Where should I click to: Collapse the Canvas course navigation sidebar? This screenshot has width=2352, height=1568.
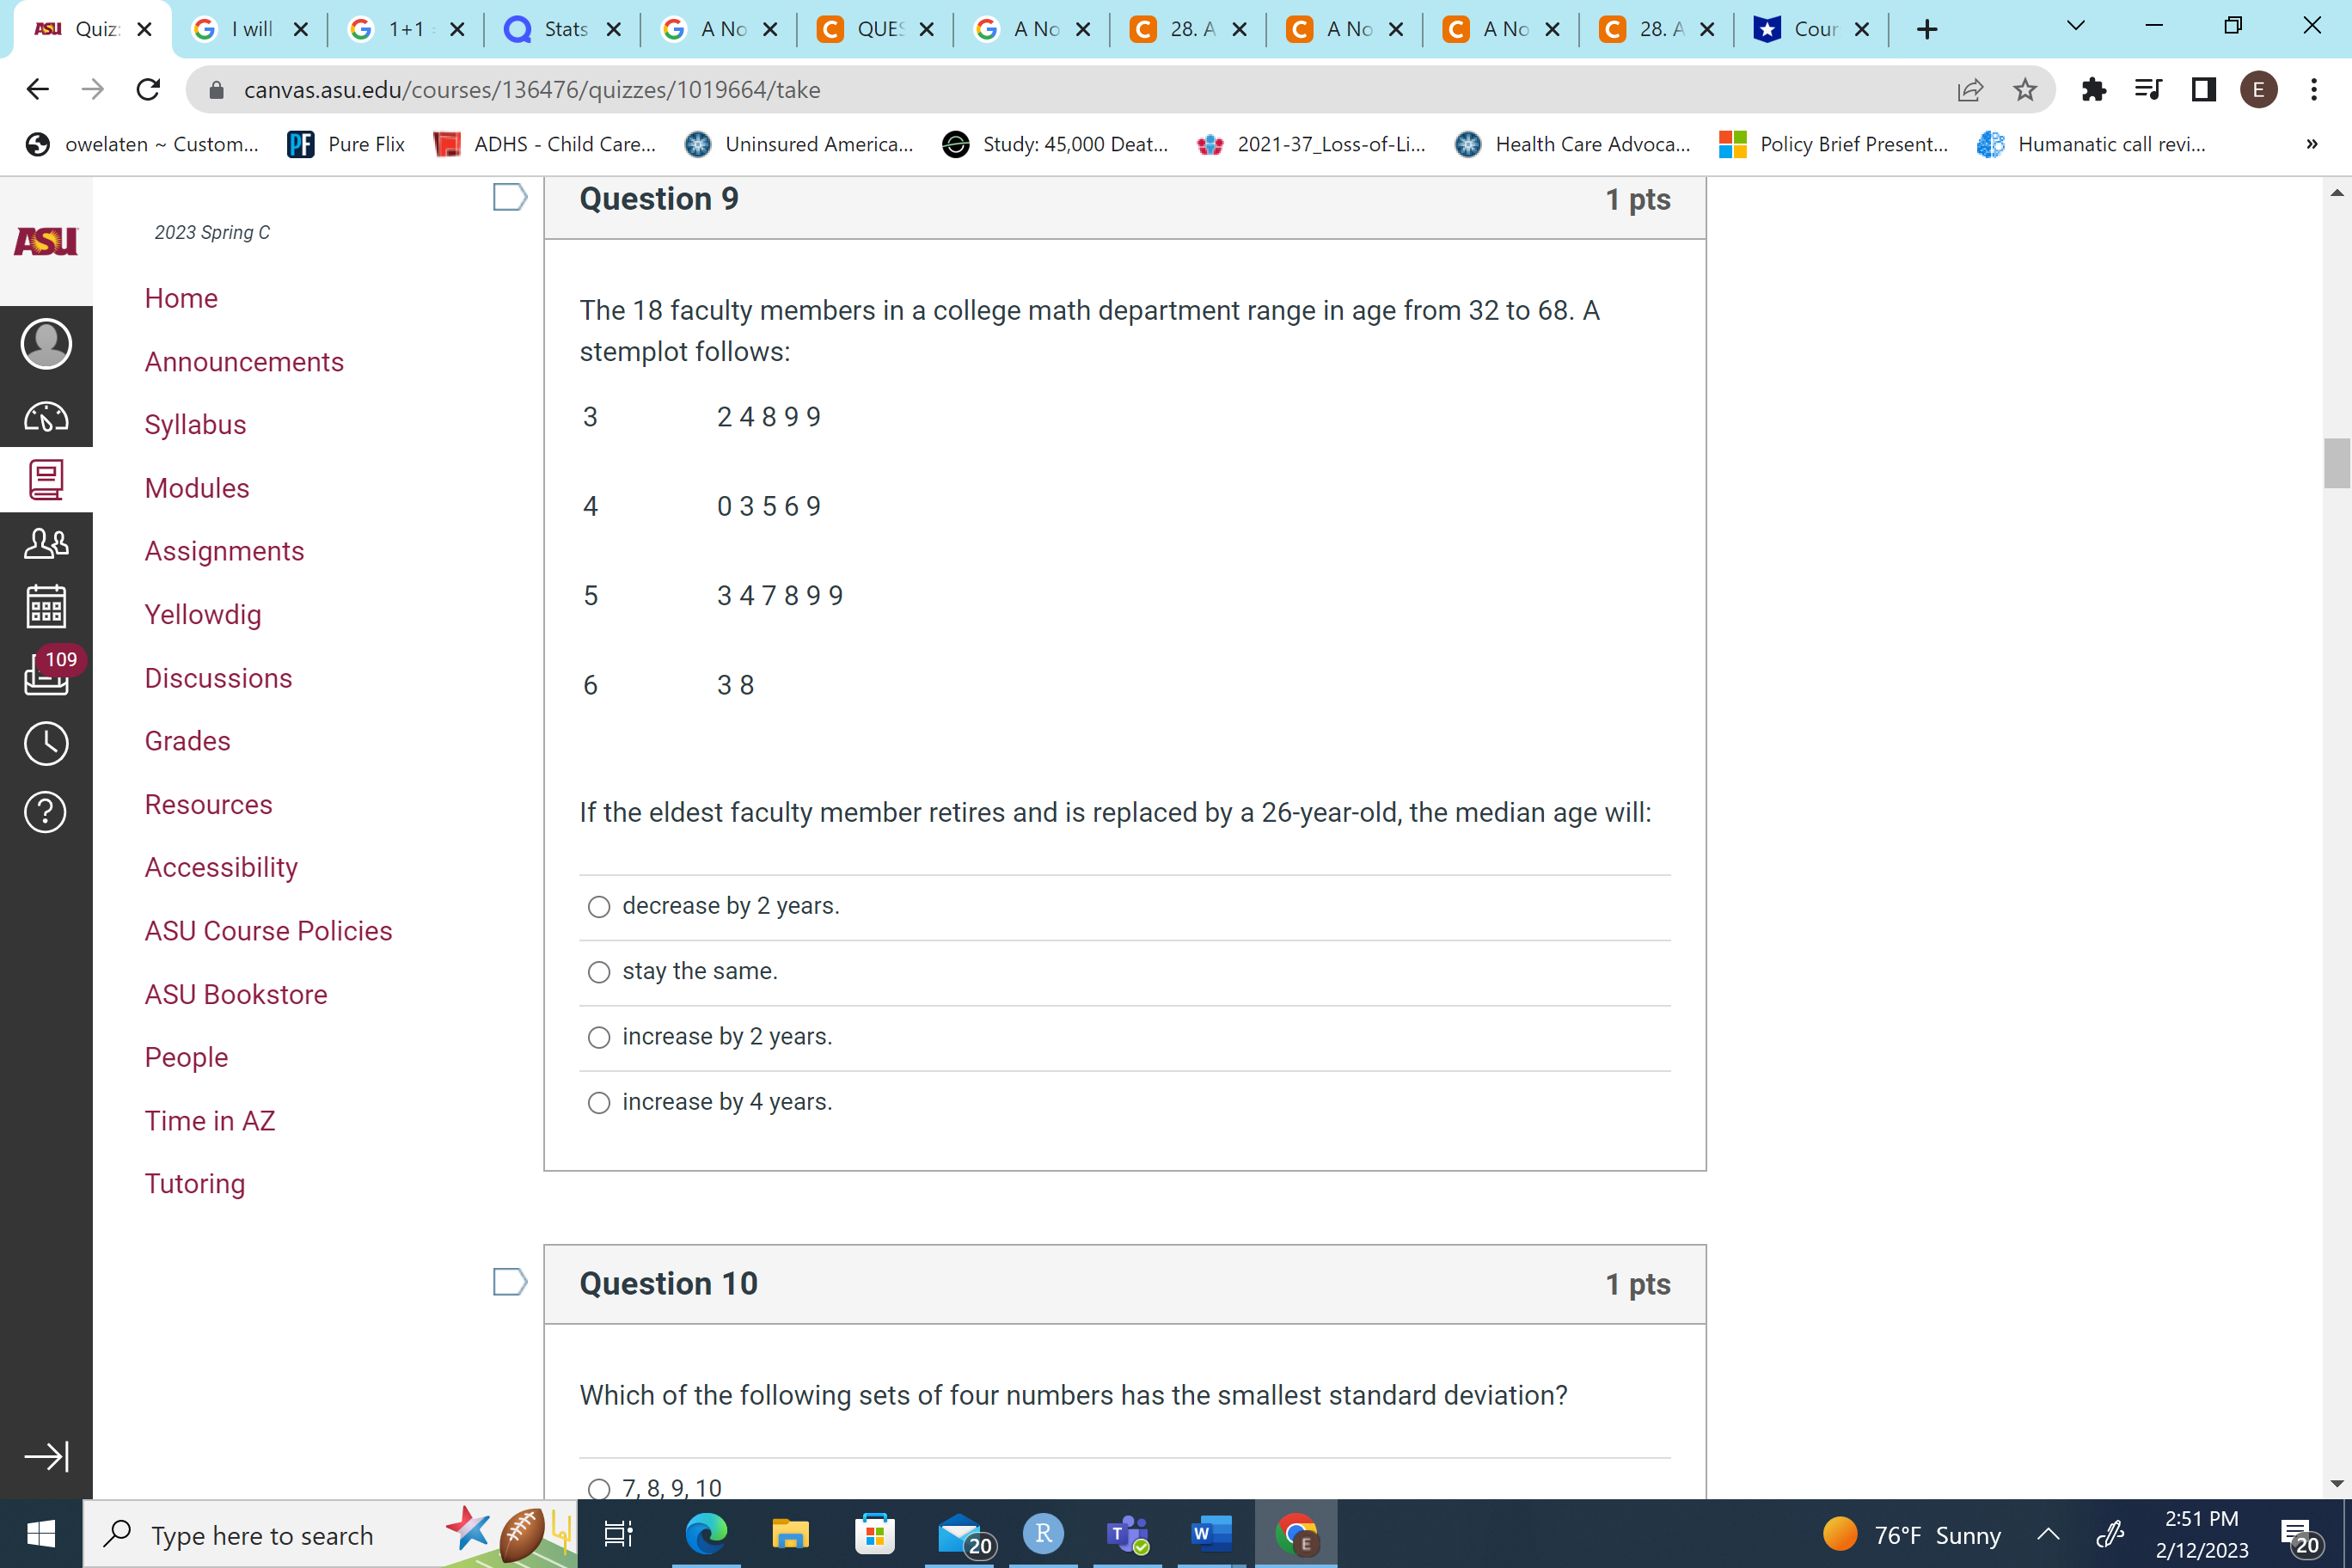(46, 1457)
